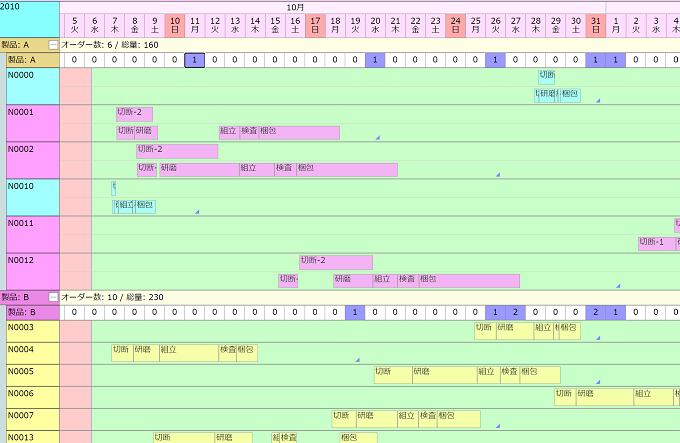Collapse the 製品: B group
The image size is (680, 443).
pos(53,297)
